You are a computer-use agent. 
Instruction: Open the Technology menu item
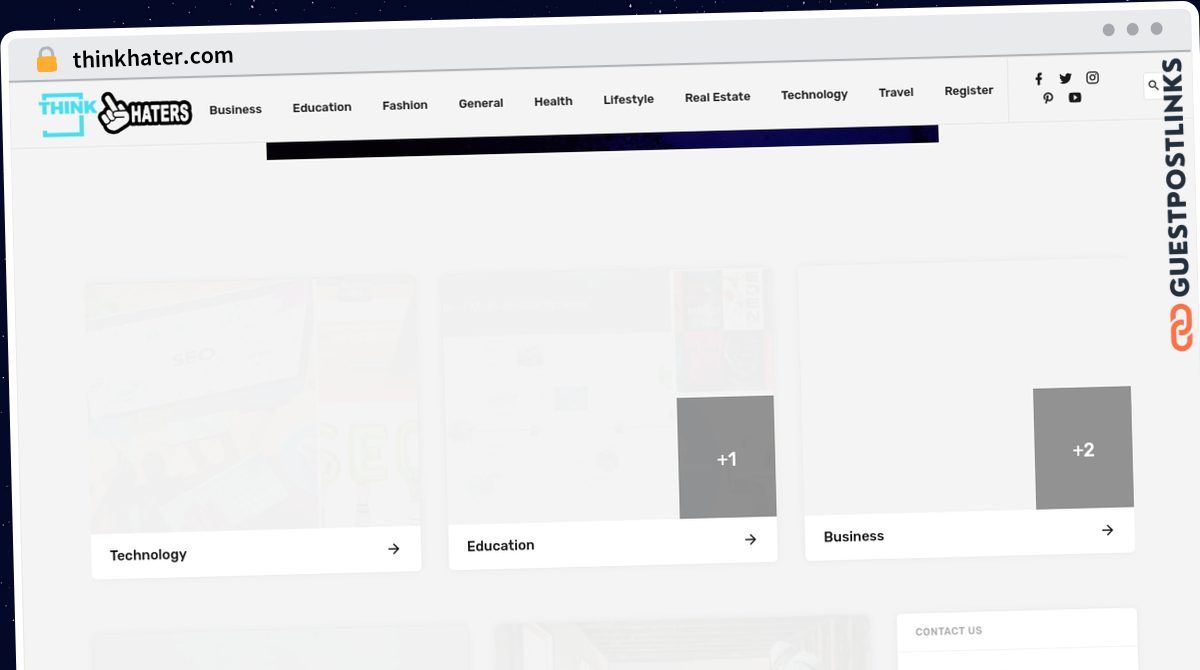tap(814, 95)
